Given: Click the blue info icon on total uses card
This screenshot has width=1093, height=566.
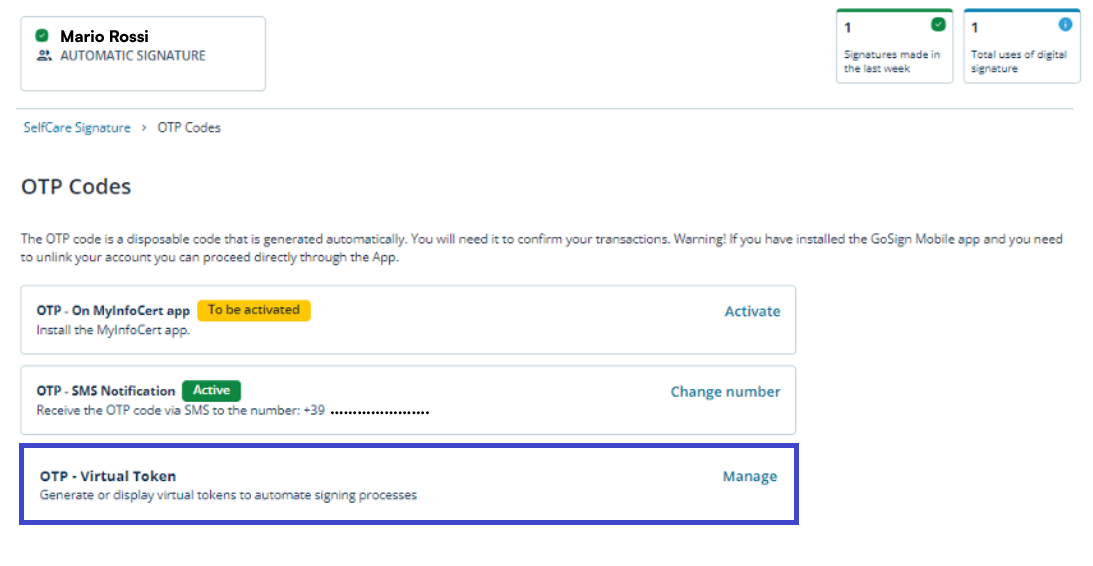Looking at the screenshot, I should click(x=1065, y=25).
